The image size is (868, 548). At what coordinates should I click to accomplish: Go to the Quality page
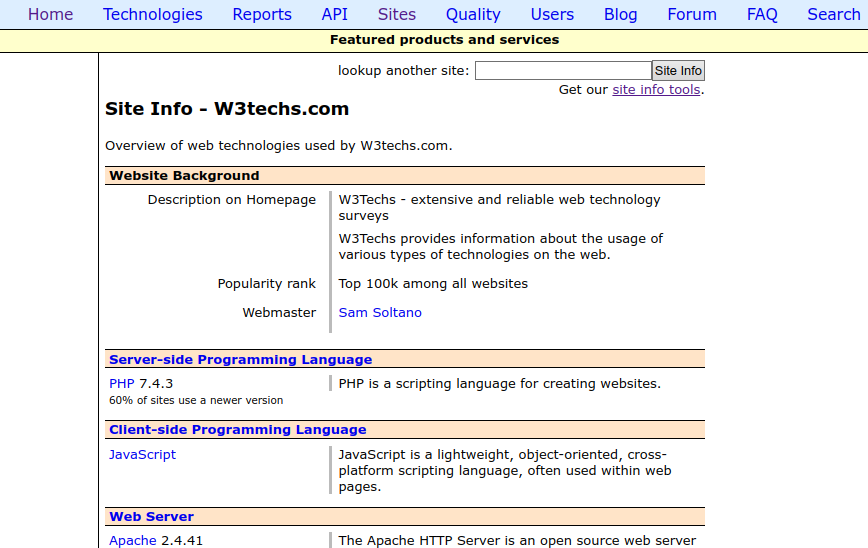(473, 14)
